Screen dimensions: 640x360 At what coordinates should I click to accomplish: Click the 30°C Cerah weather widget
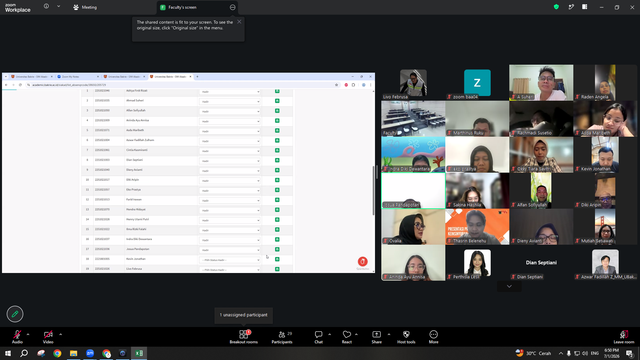(533, 353)
